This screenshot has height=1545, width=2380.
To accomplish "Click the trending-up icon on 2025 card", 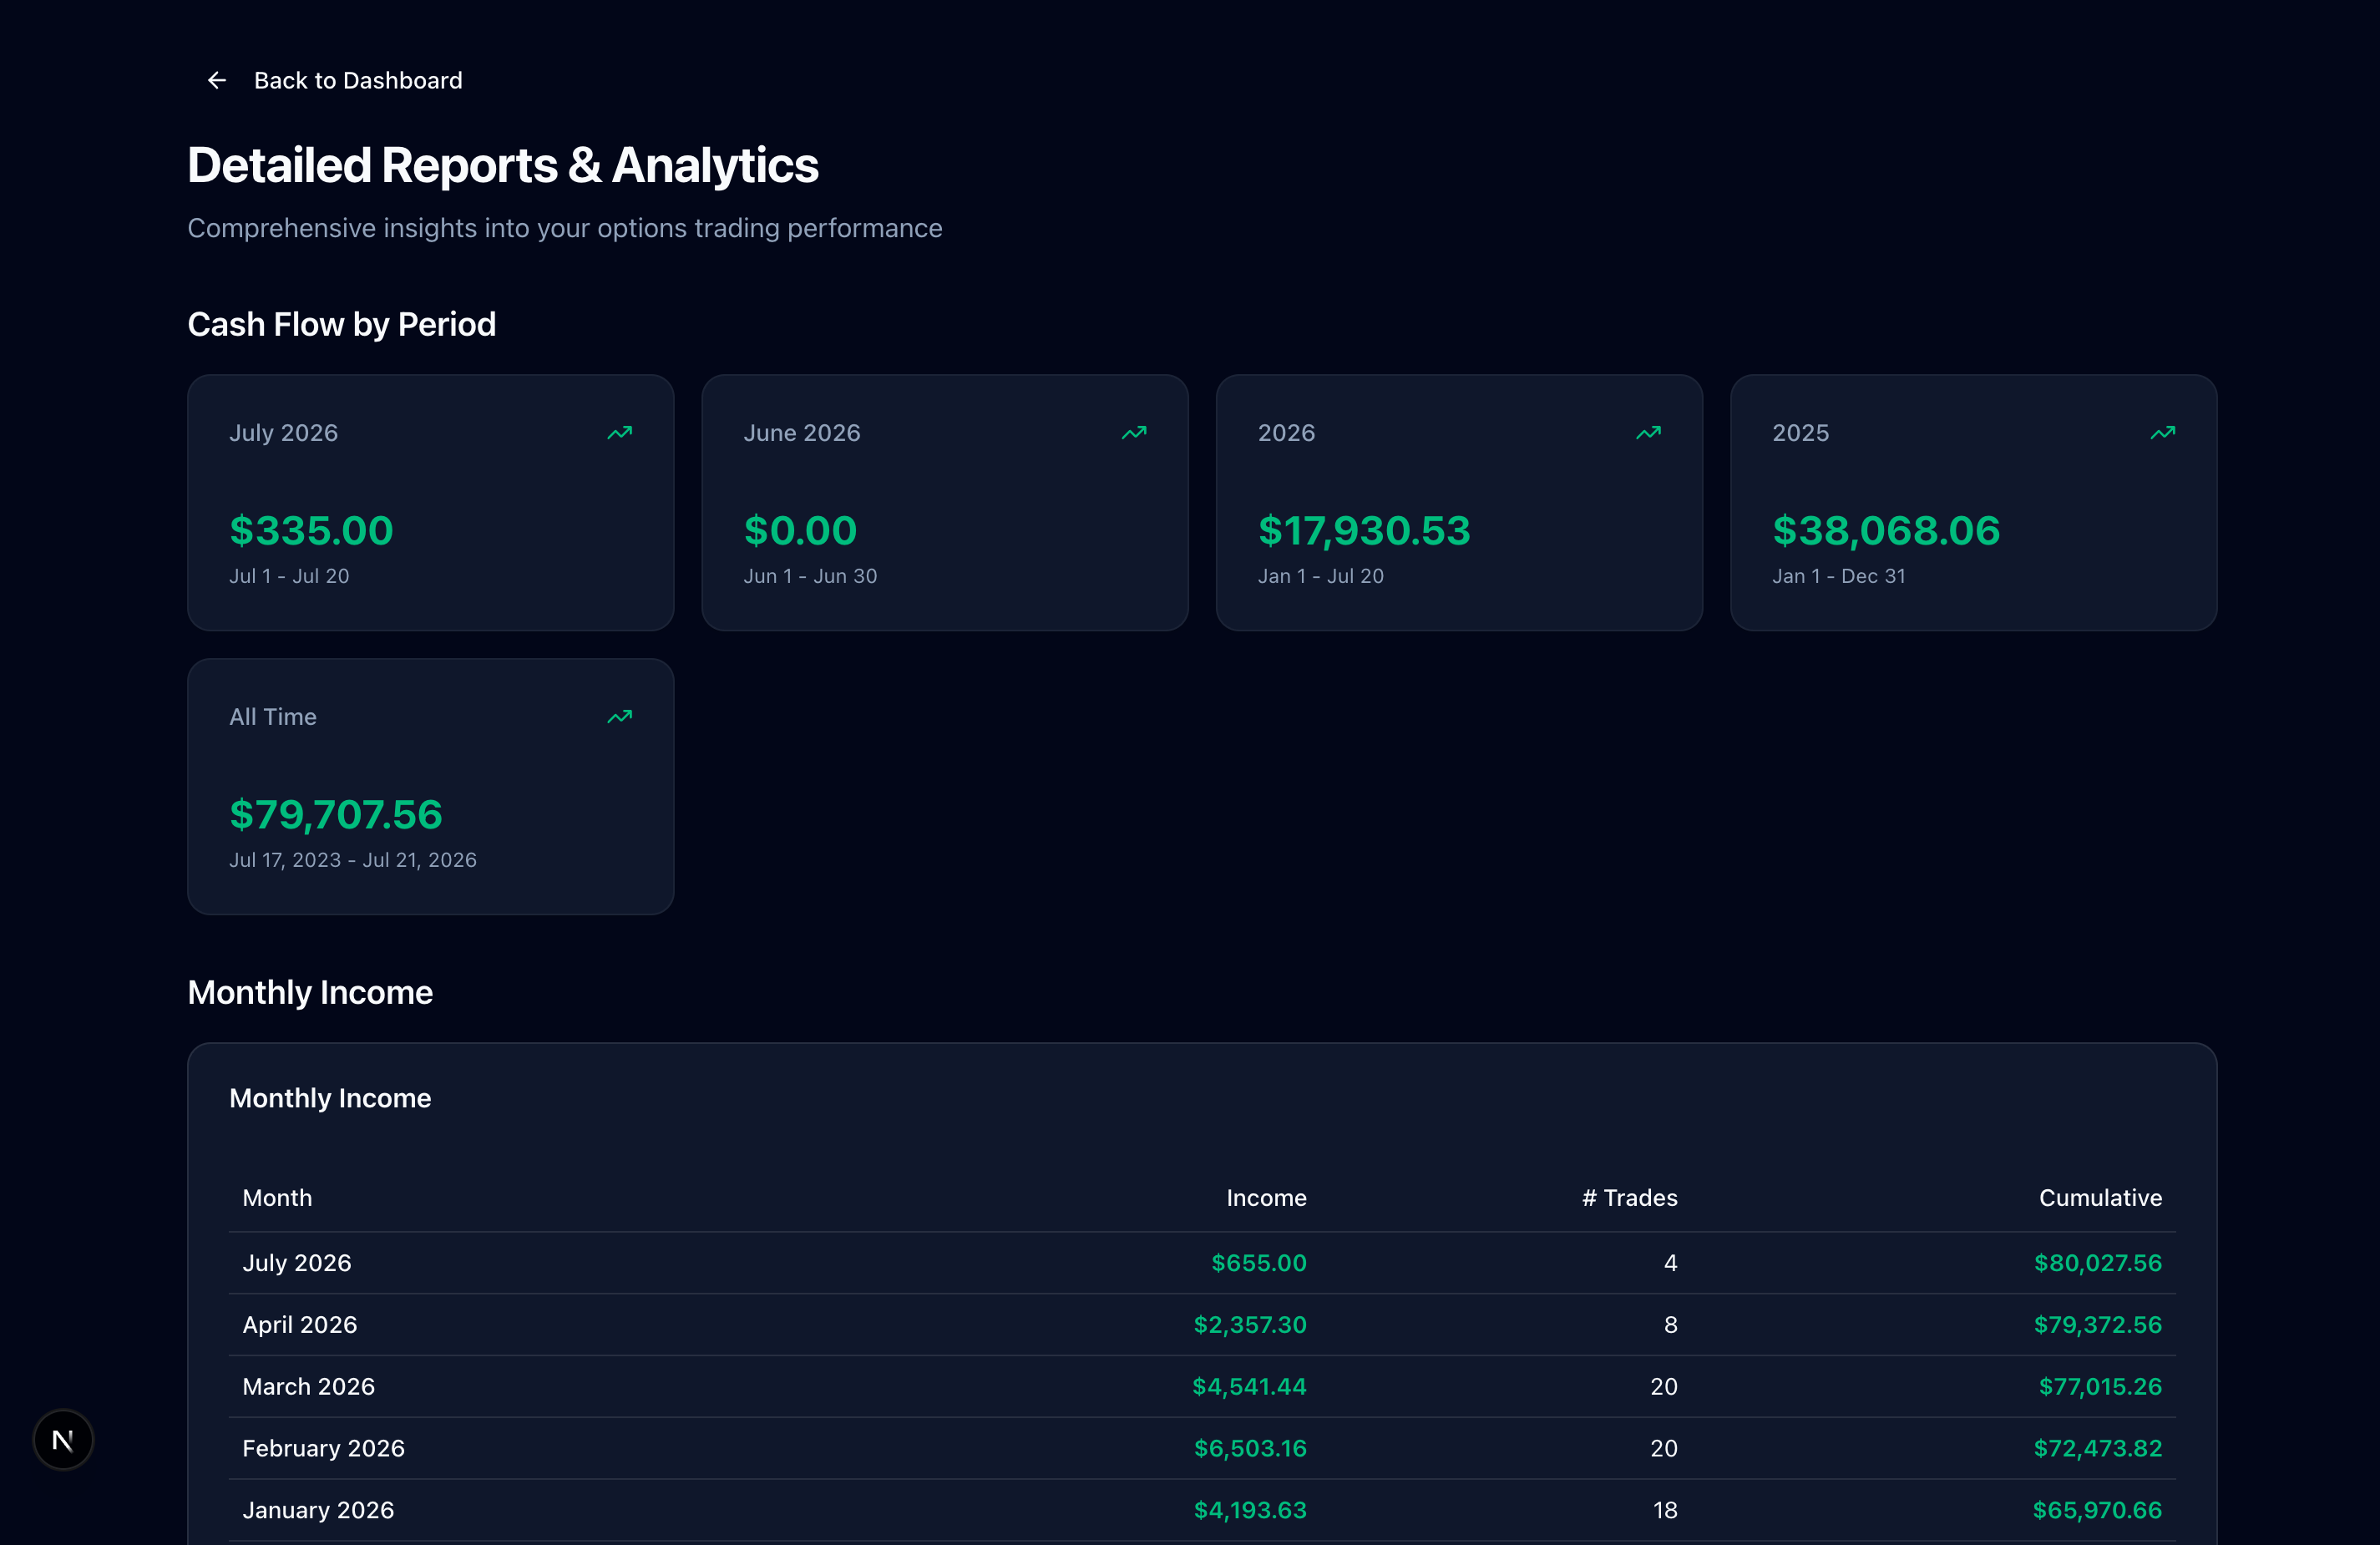I will 2163,433.
